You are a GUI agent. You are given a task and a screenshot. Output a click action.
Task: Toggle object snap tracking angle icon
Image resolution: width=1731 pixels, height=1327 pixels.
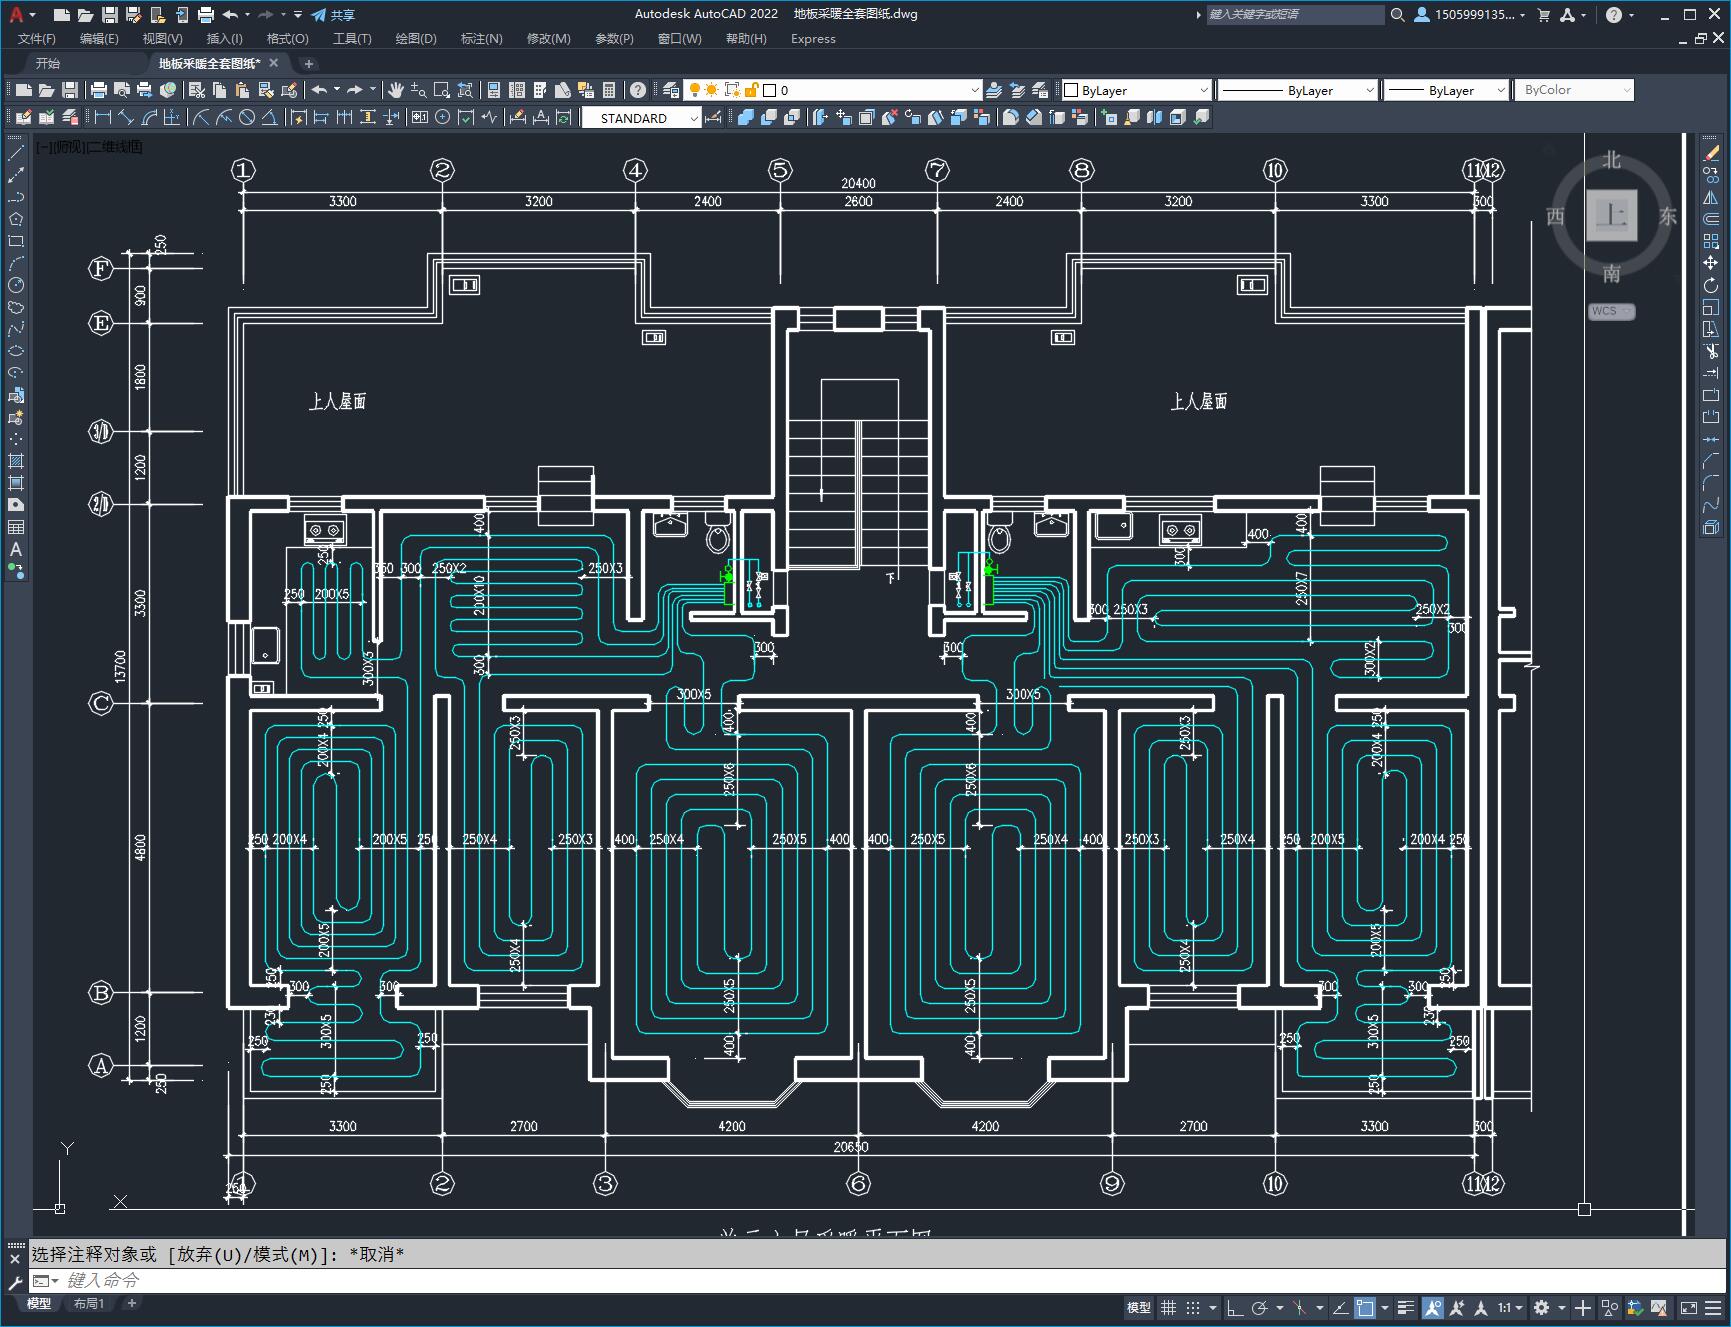[1340, 1307]
